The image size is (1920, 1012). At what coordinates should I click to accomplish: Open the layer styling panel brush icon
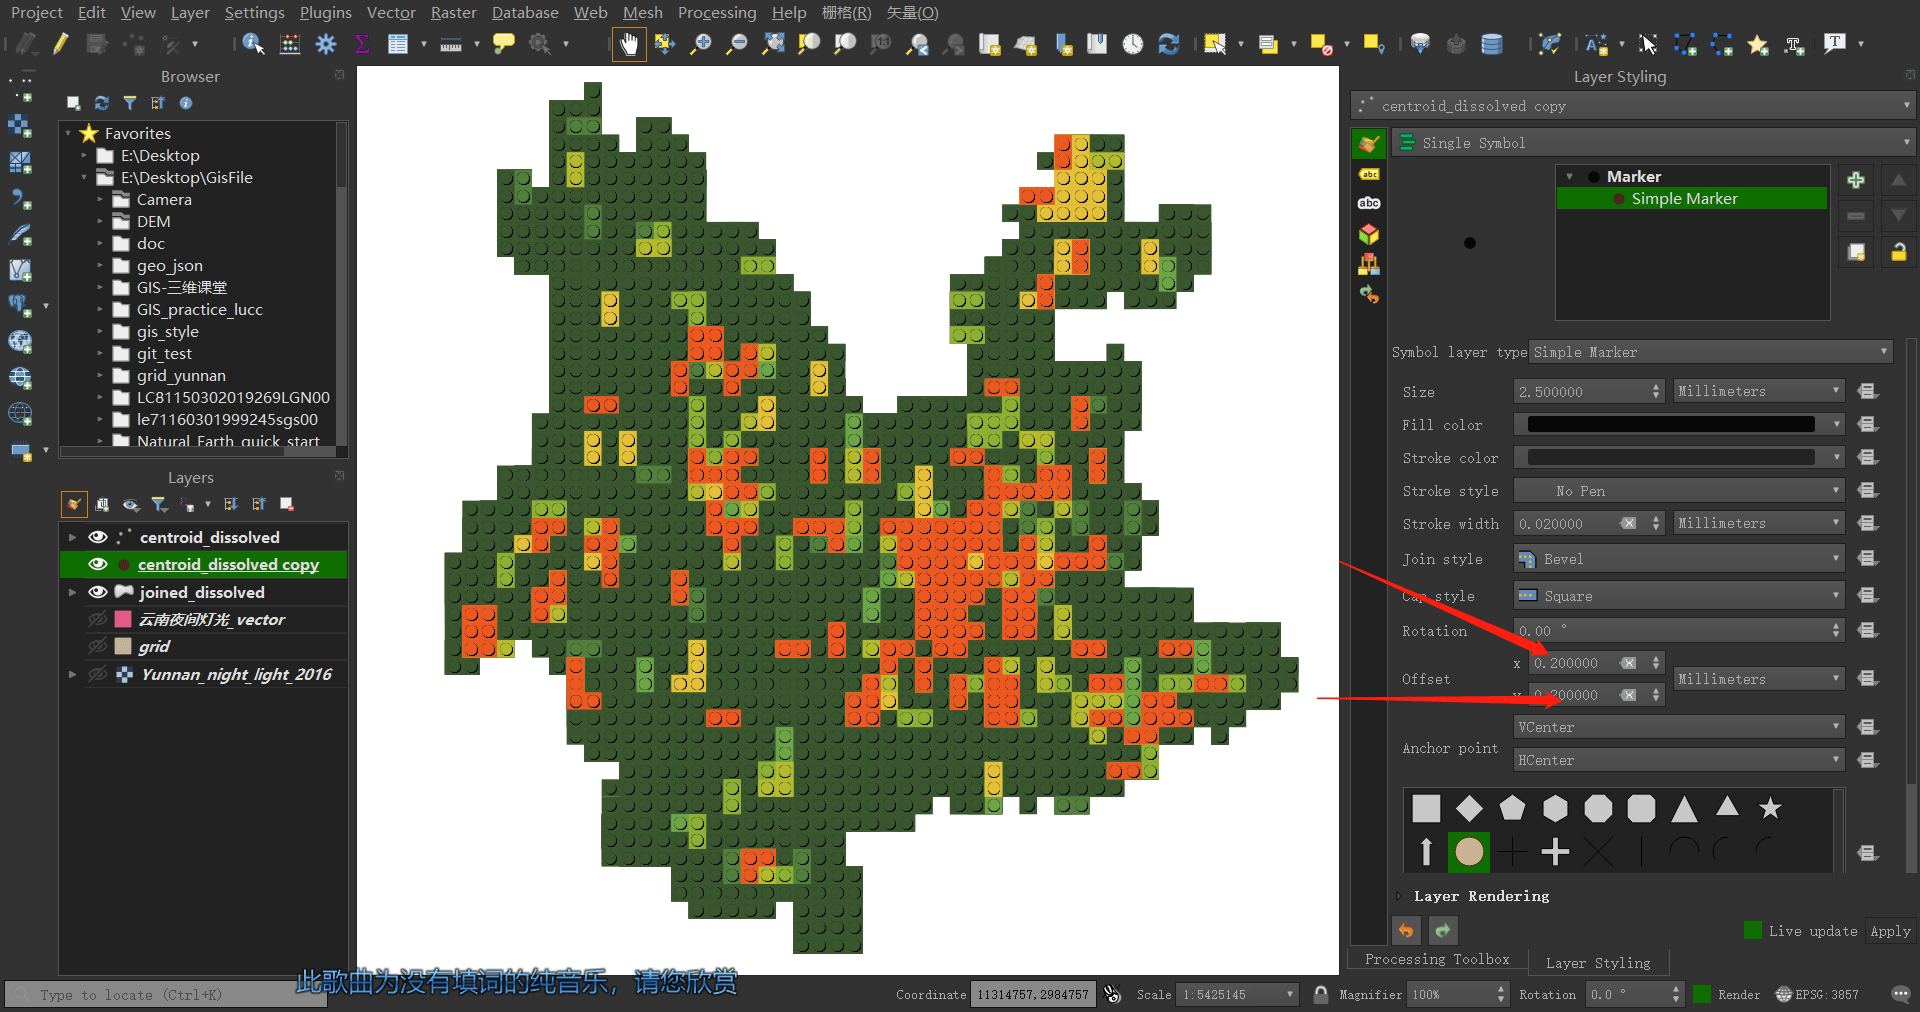pyautogui.click(x=74, y=505)
